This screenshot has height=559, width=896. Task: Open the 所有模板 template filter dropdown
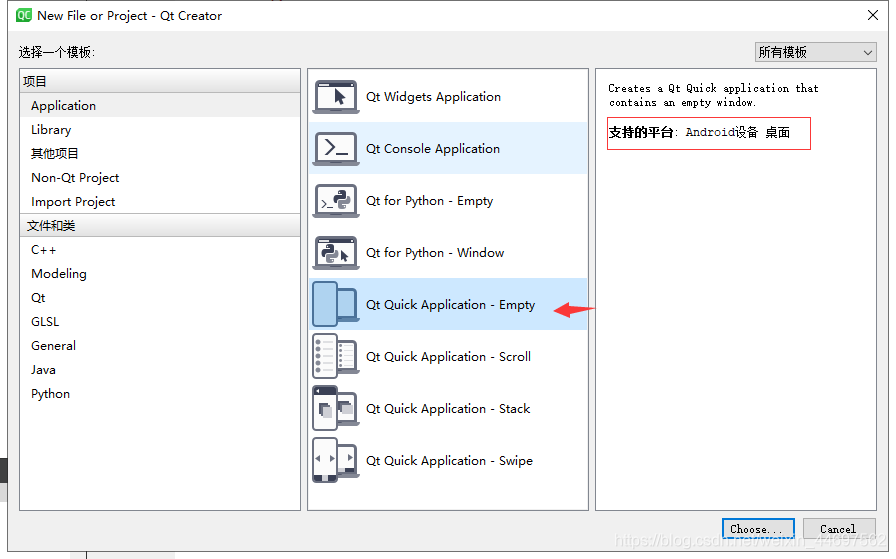point(815,53)
